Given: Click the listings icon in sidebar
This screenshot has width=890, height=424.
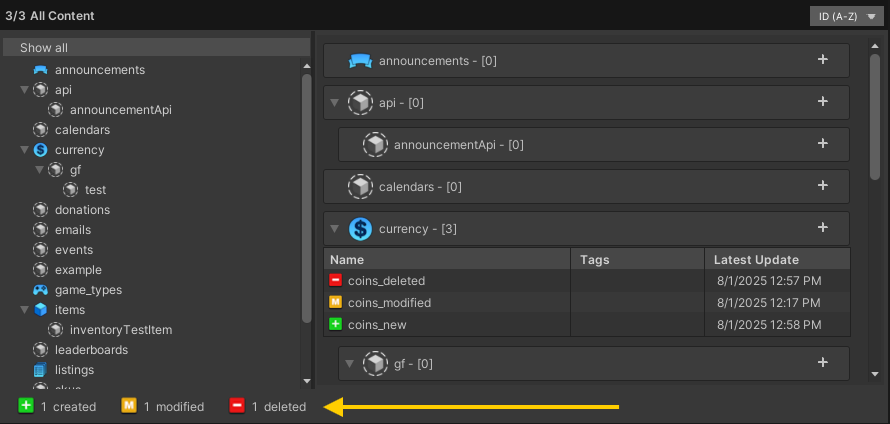Looking at the screenshot, I should tap(40, 370).
